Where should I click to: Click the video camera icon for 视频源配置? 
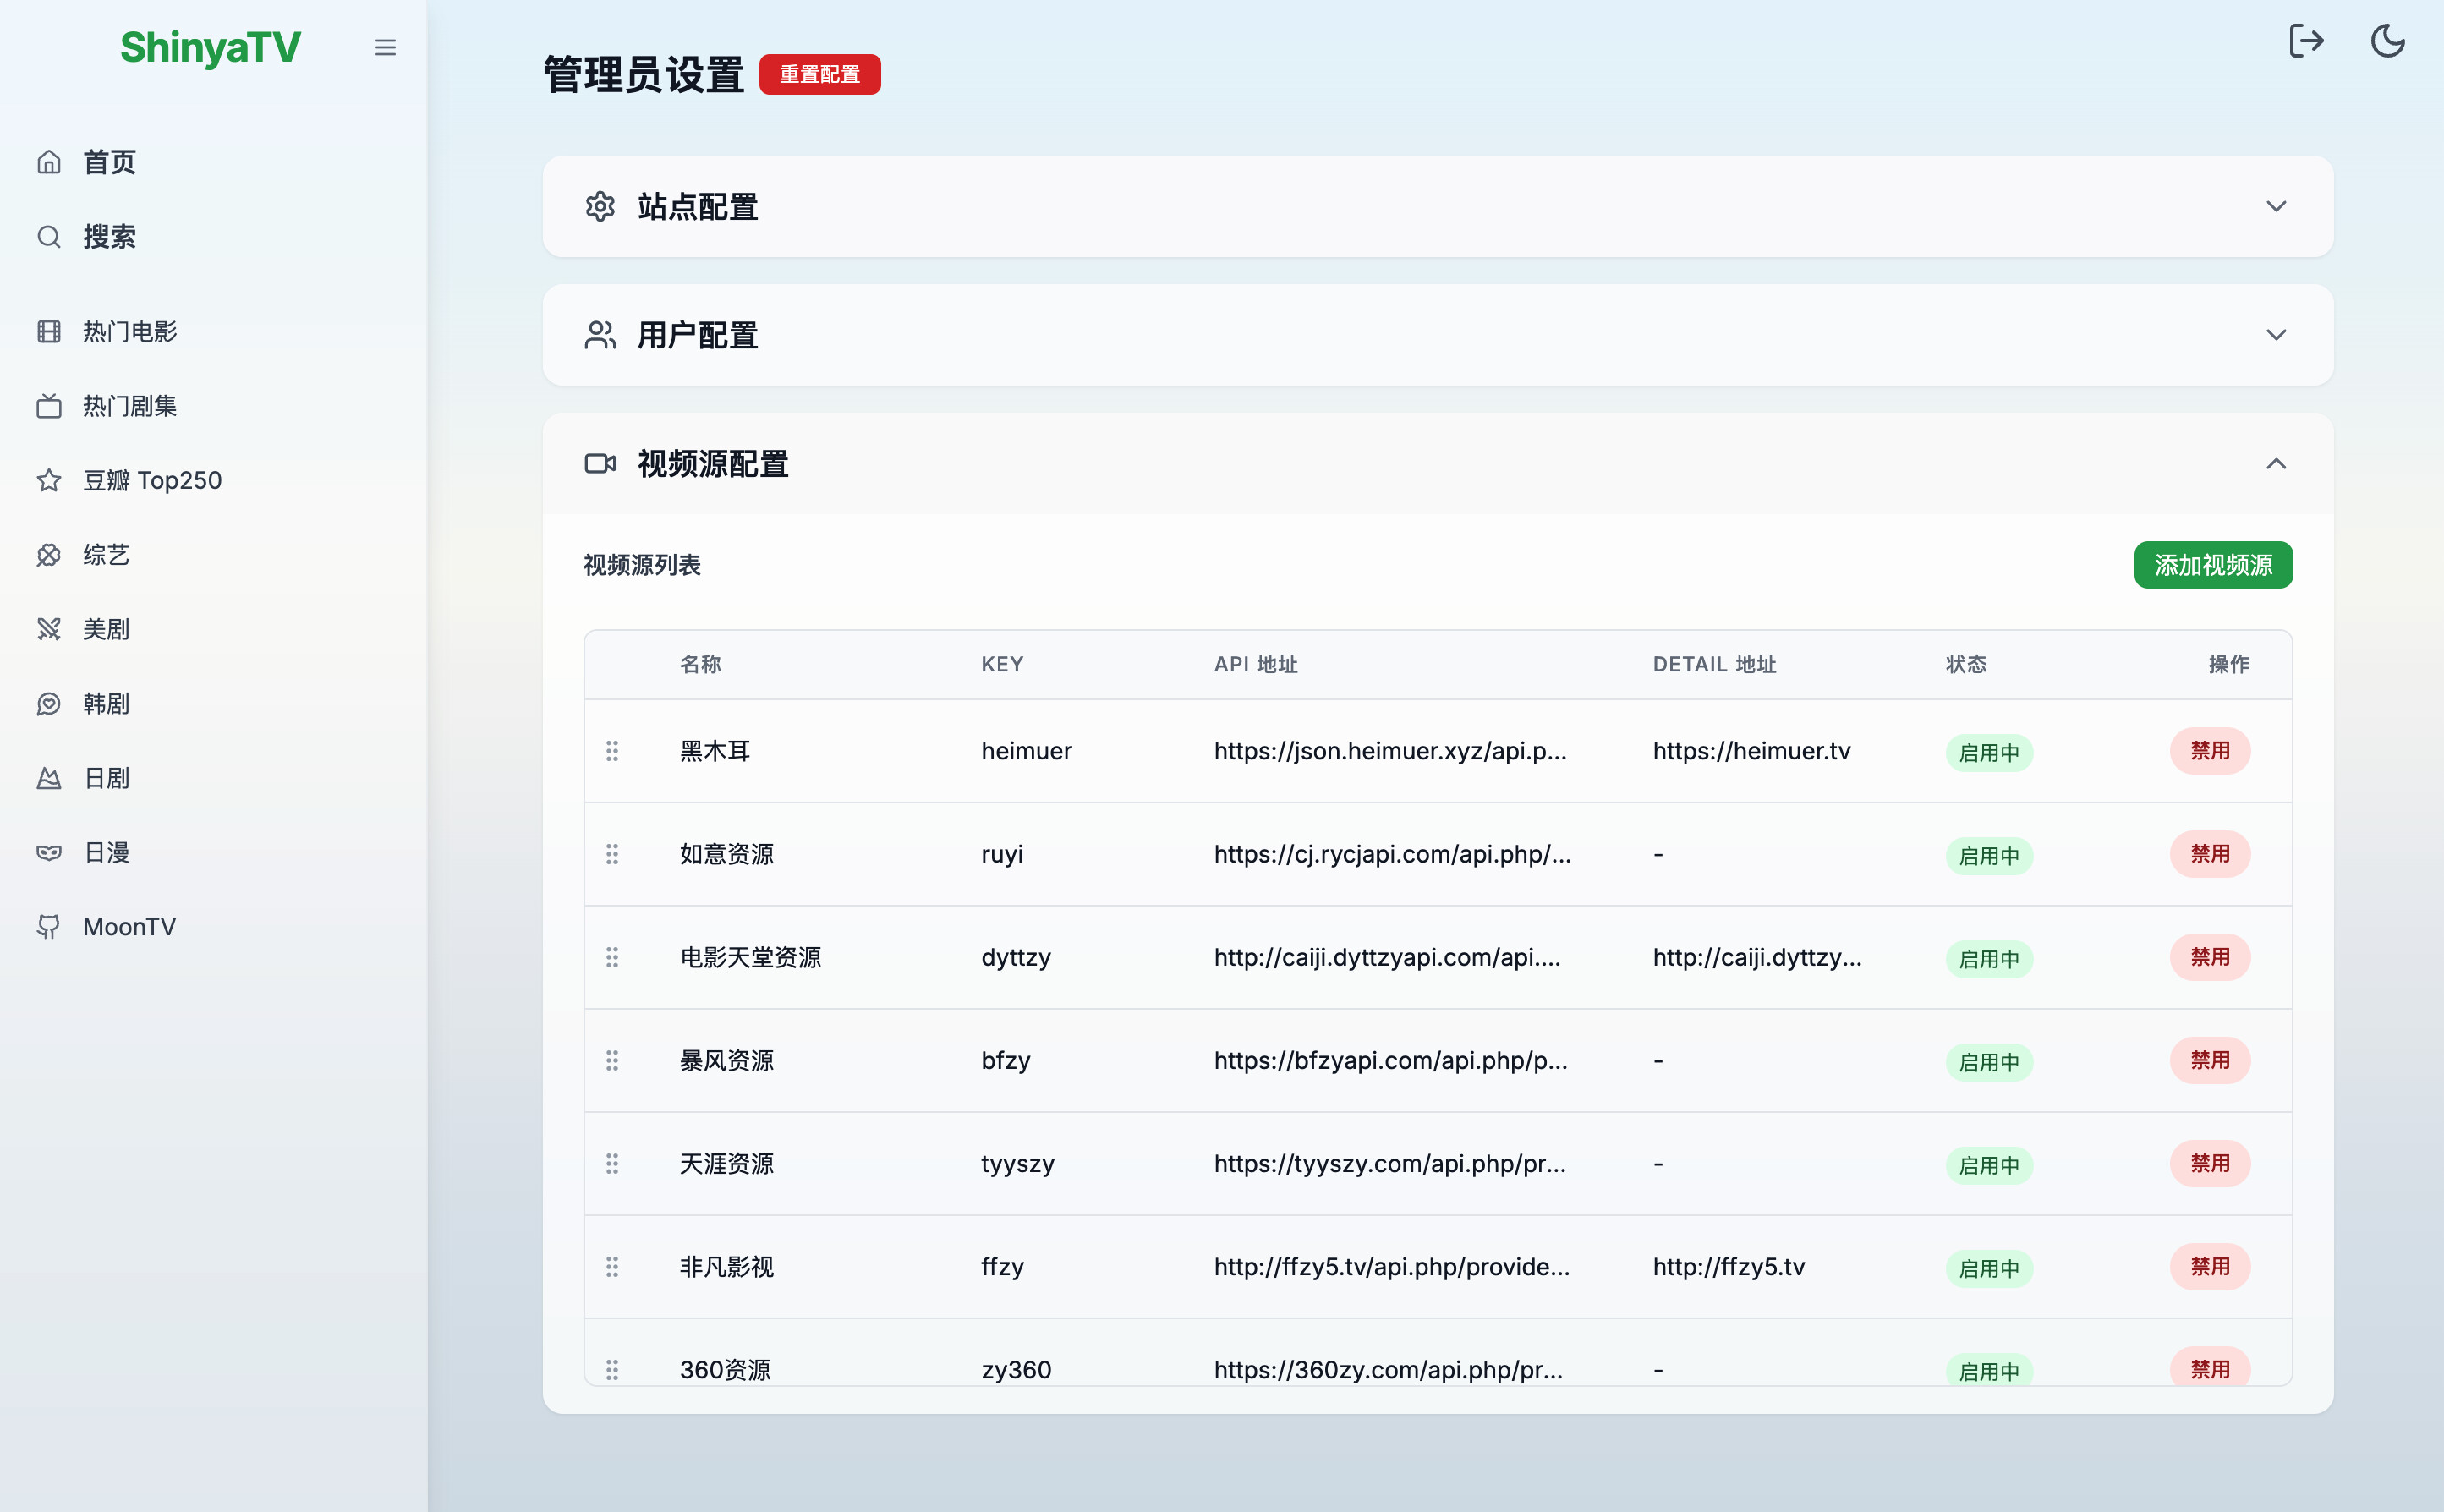(x=600, y=464)
